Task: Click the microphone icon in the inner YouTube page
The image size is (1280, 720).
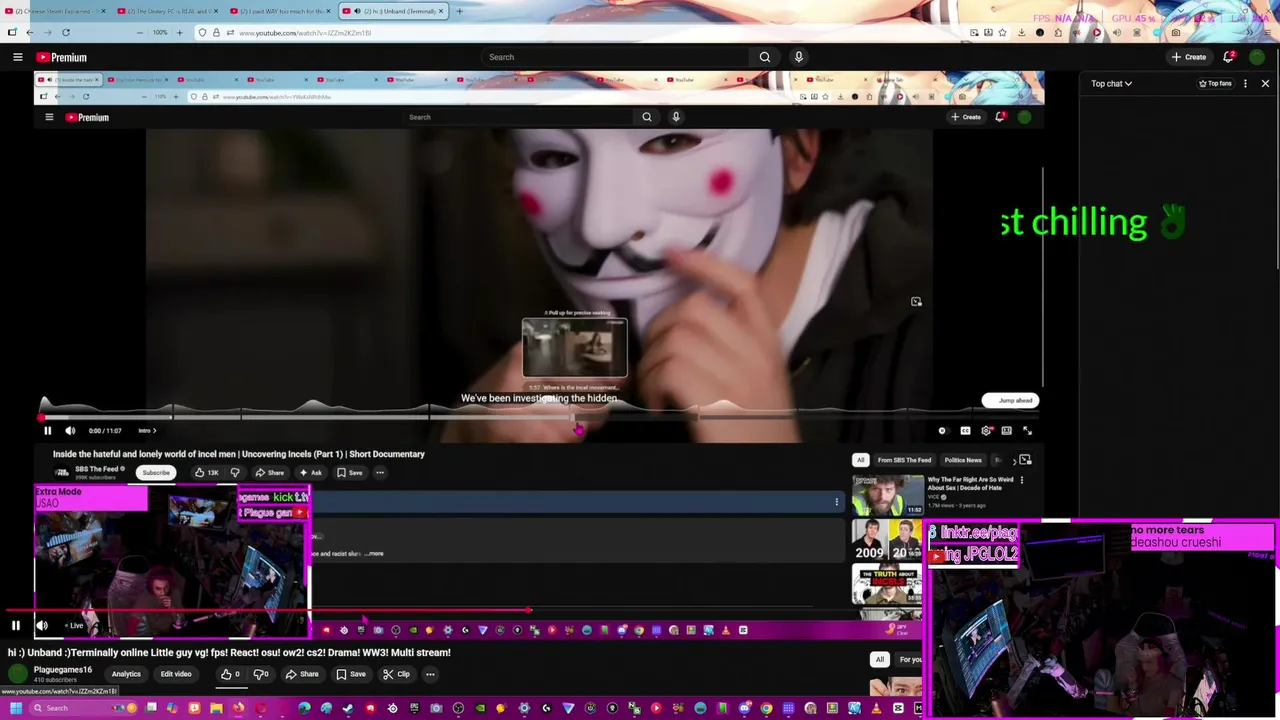Action: point(676,117)
